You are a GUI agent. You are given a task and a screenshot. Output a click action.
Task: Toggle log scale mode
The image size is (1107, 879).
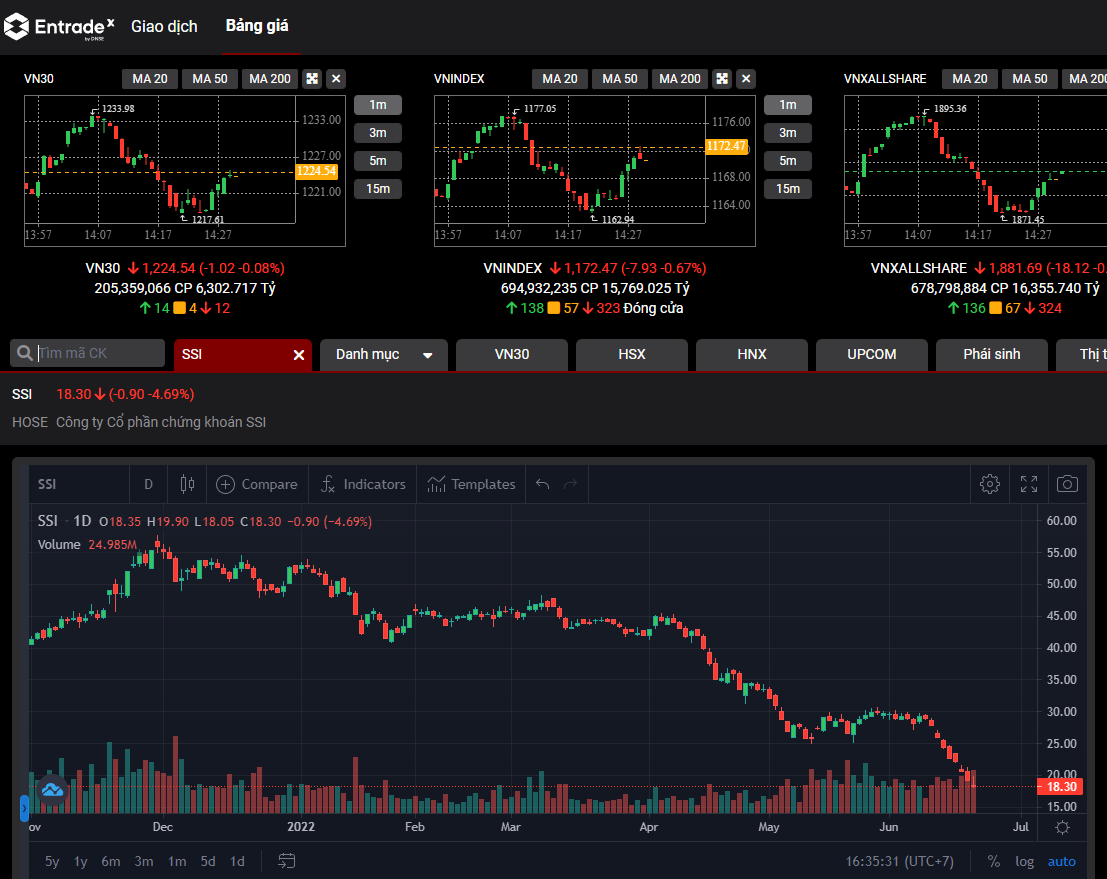1024,861
